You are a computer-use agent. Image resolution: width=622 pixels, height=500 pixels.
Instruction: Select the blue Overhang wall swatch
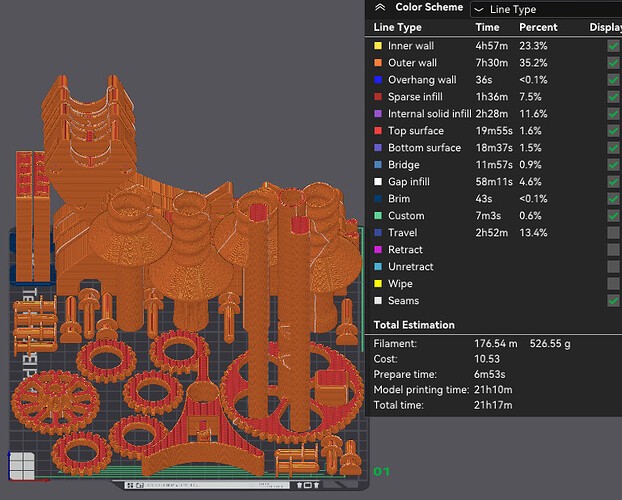377,80
